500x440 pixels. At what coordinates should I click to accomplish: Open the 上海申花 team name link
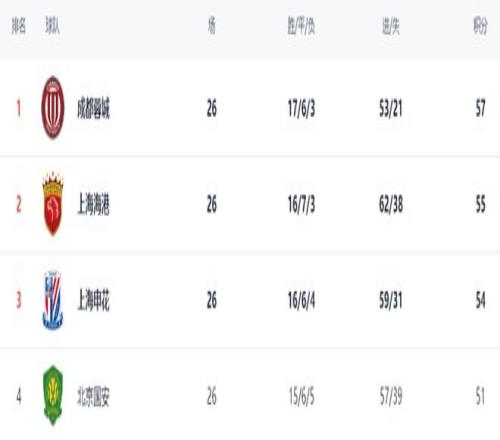coord(93,300)
